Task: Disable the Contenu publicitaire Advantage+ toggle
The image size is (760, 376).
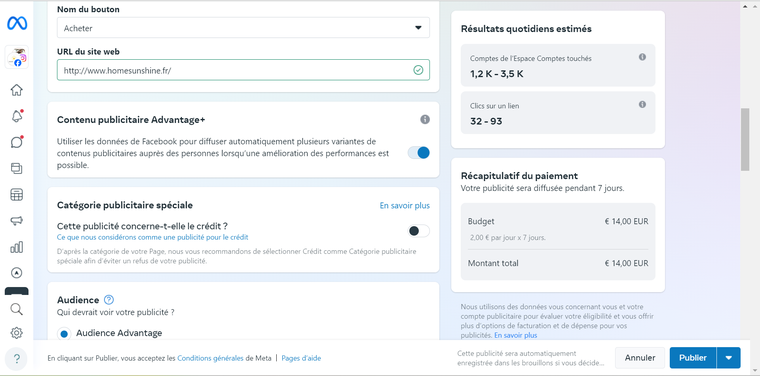Action: point(419,153)
